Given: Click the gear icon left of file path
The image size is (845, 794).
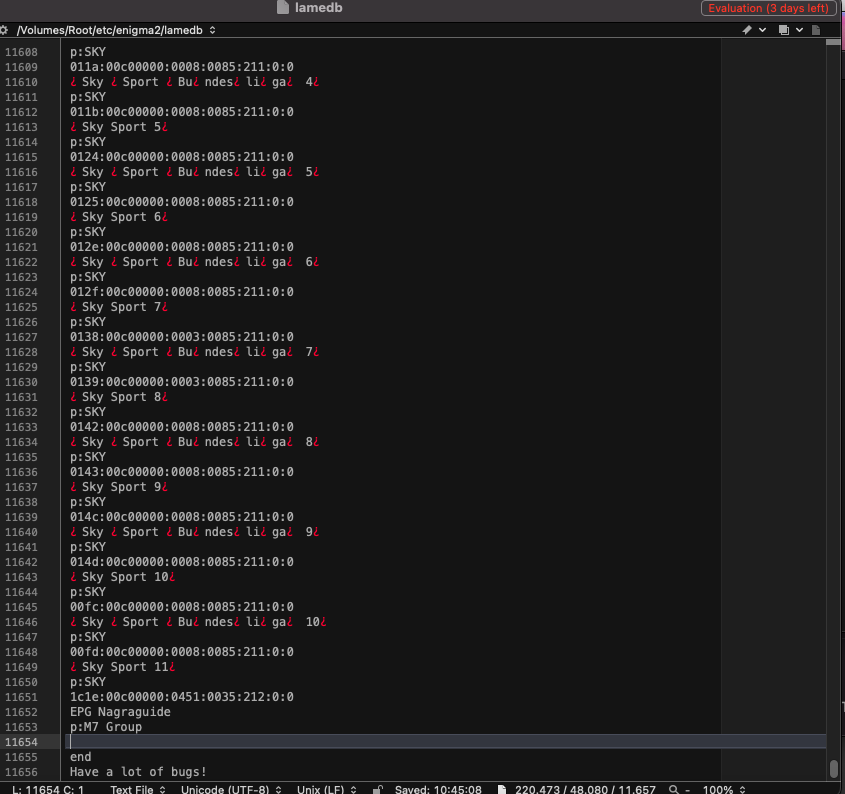Looking at the screenshot, I should tap(5, 31).
